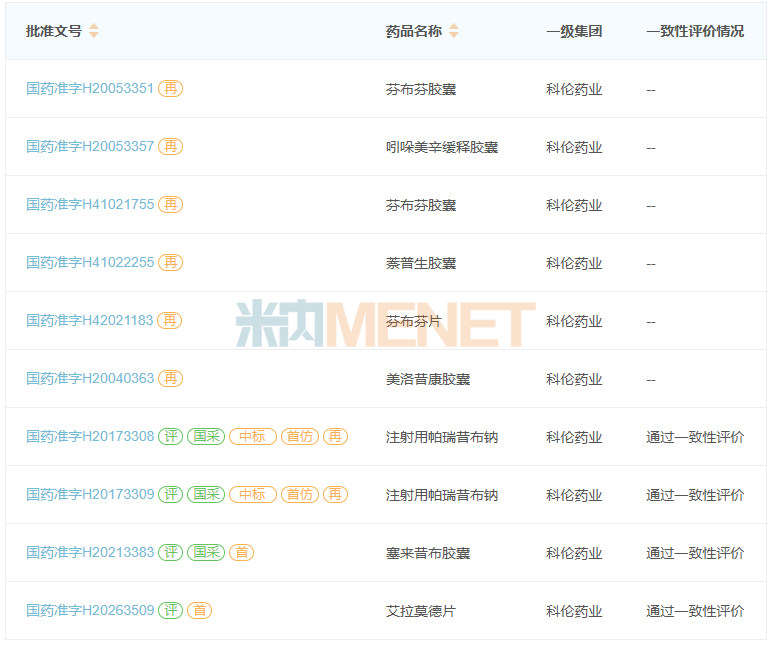The width and height of the screenshot is (772, 645).
Task: Select 注射用帕瑞昔布钠 in H20173308 row
Action: tap(442, 437)
